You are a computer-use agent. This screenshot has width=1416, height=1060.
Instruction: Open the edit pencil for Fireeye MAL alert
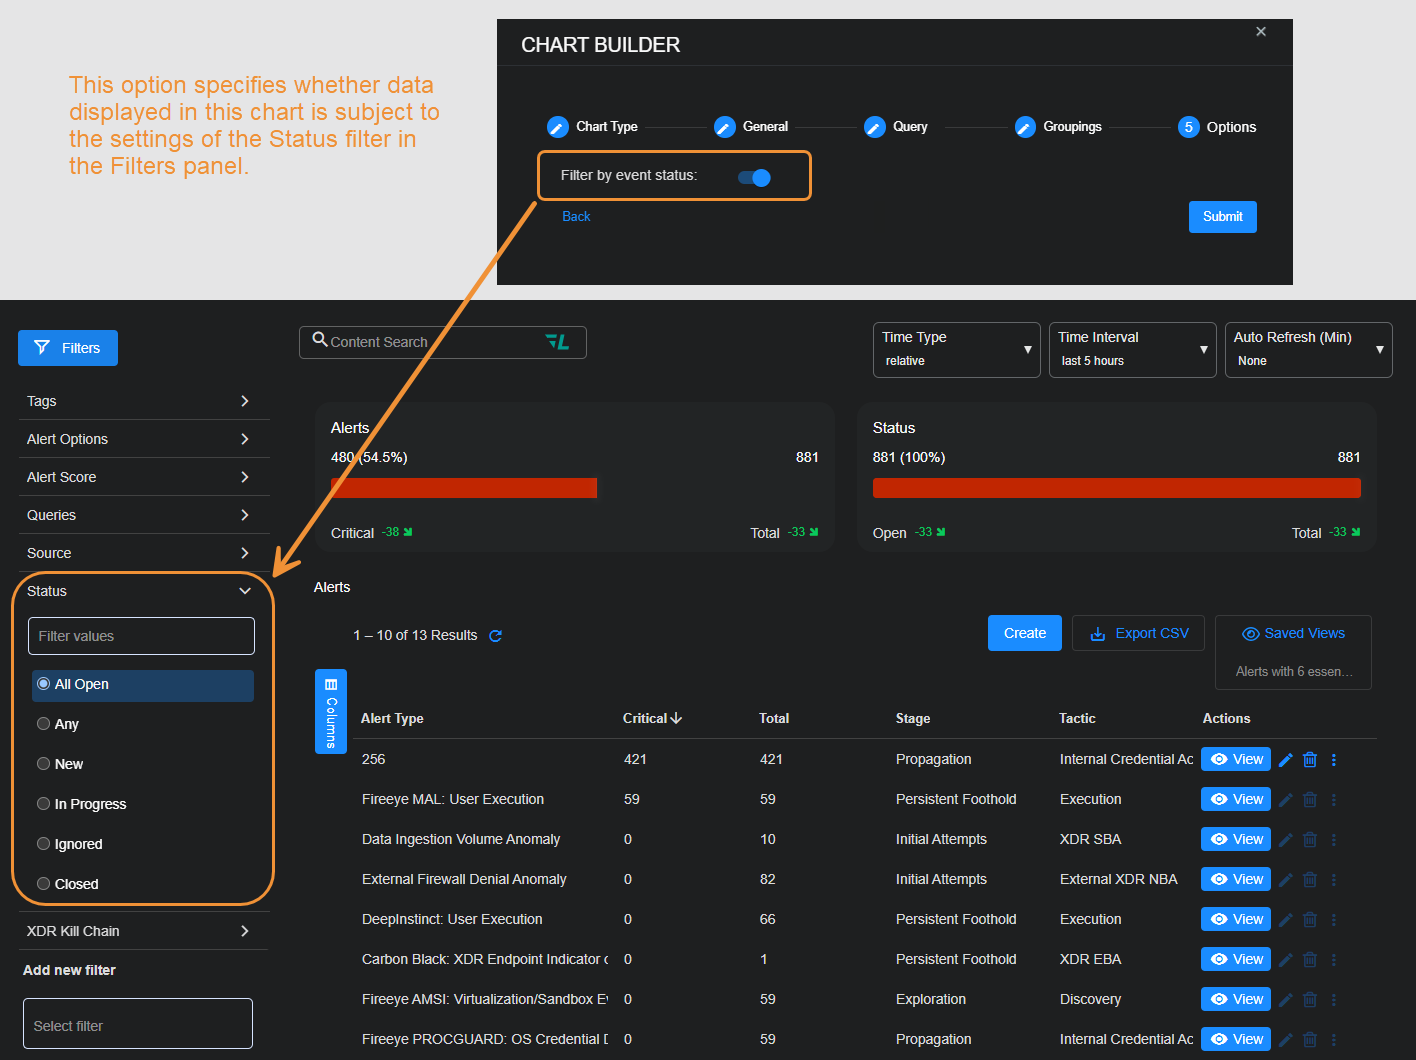pyautogui.click(x=1285, y=799)
